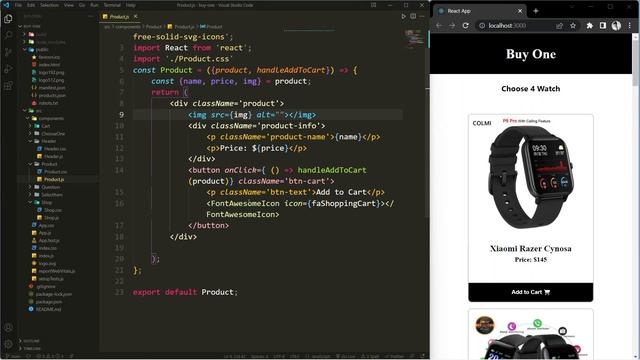This screenshot has height=360, width=640.
Task: Open the View menu
Action: 69,5
